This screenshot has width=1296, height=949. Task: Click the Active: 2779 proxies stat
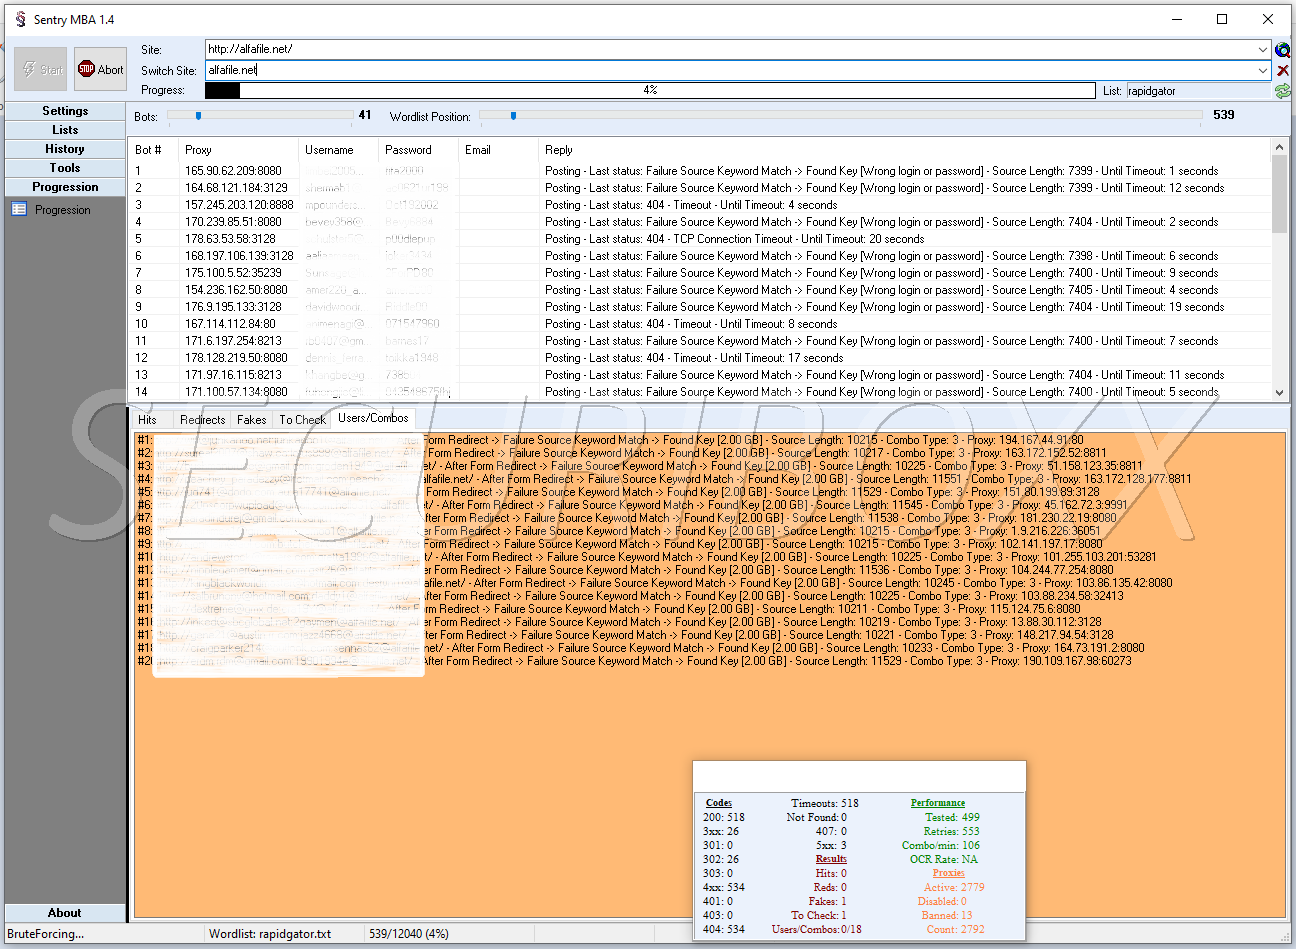[954, 887]
